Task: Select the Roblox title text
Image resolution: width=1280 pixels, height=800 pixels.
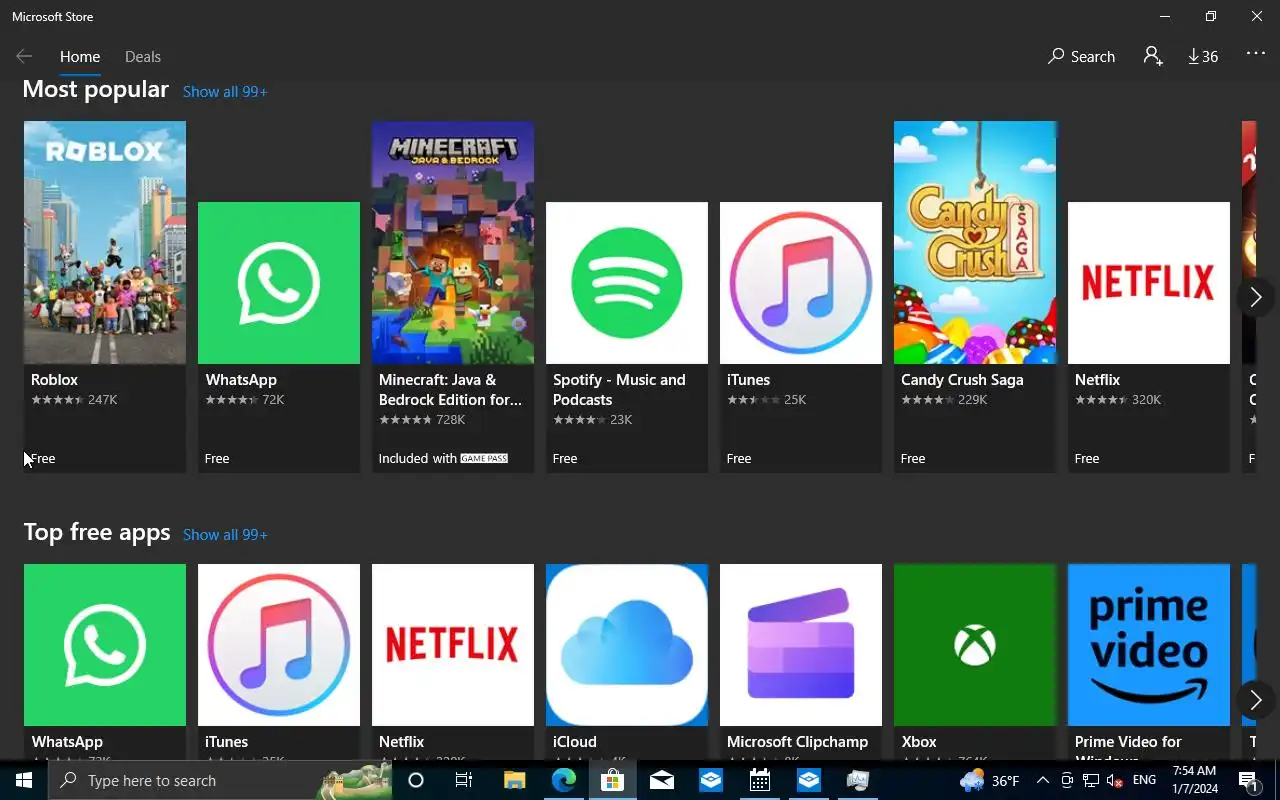Action: pyautogui.click(x=54, y=380)
